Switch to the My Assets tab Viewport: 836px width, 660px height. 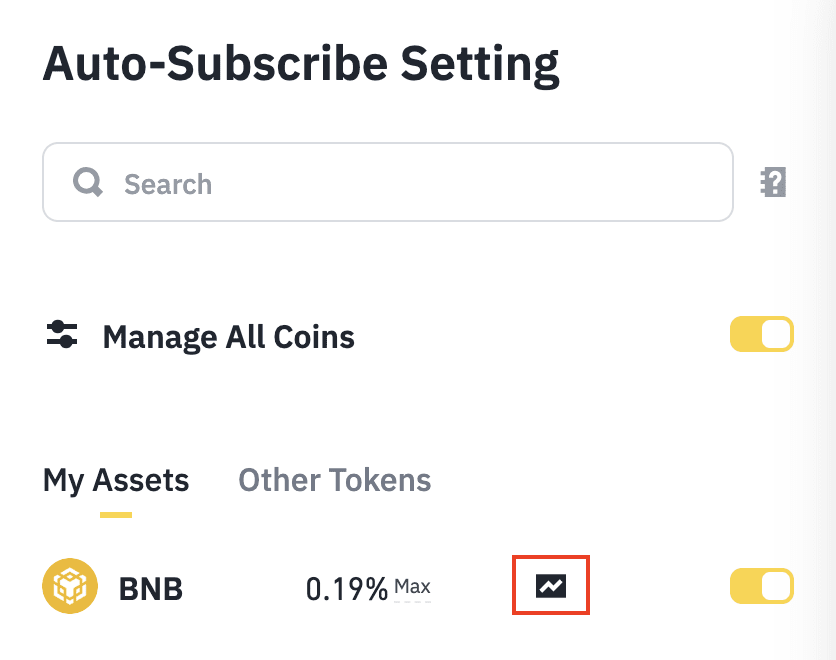click(x=116, y=480)
